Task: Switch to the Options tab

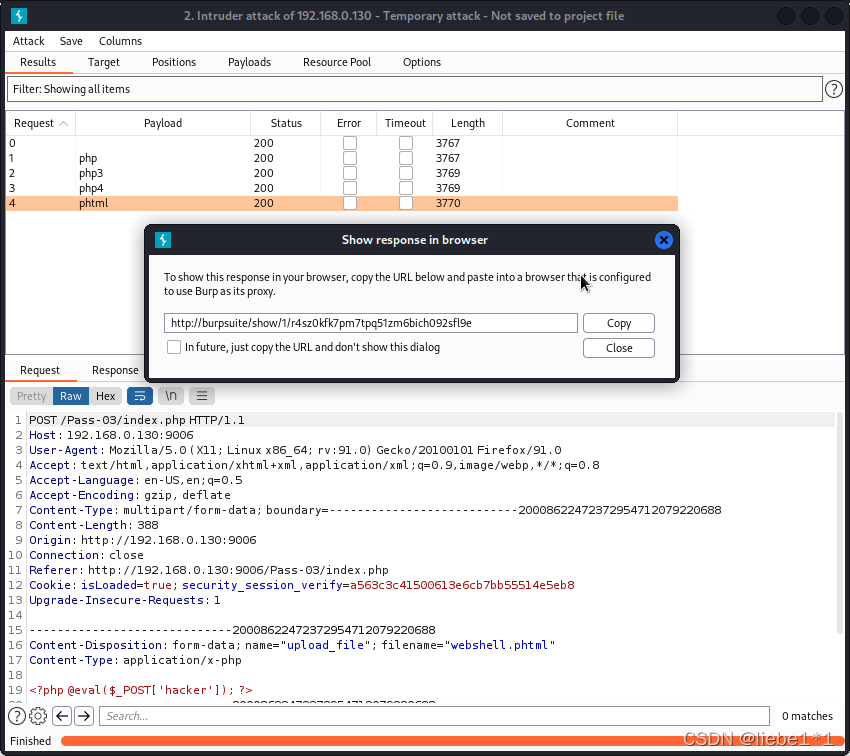Action: (422, 62)
